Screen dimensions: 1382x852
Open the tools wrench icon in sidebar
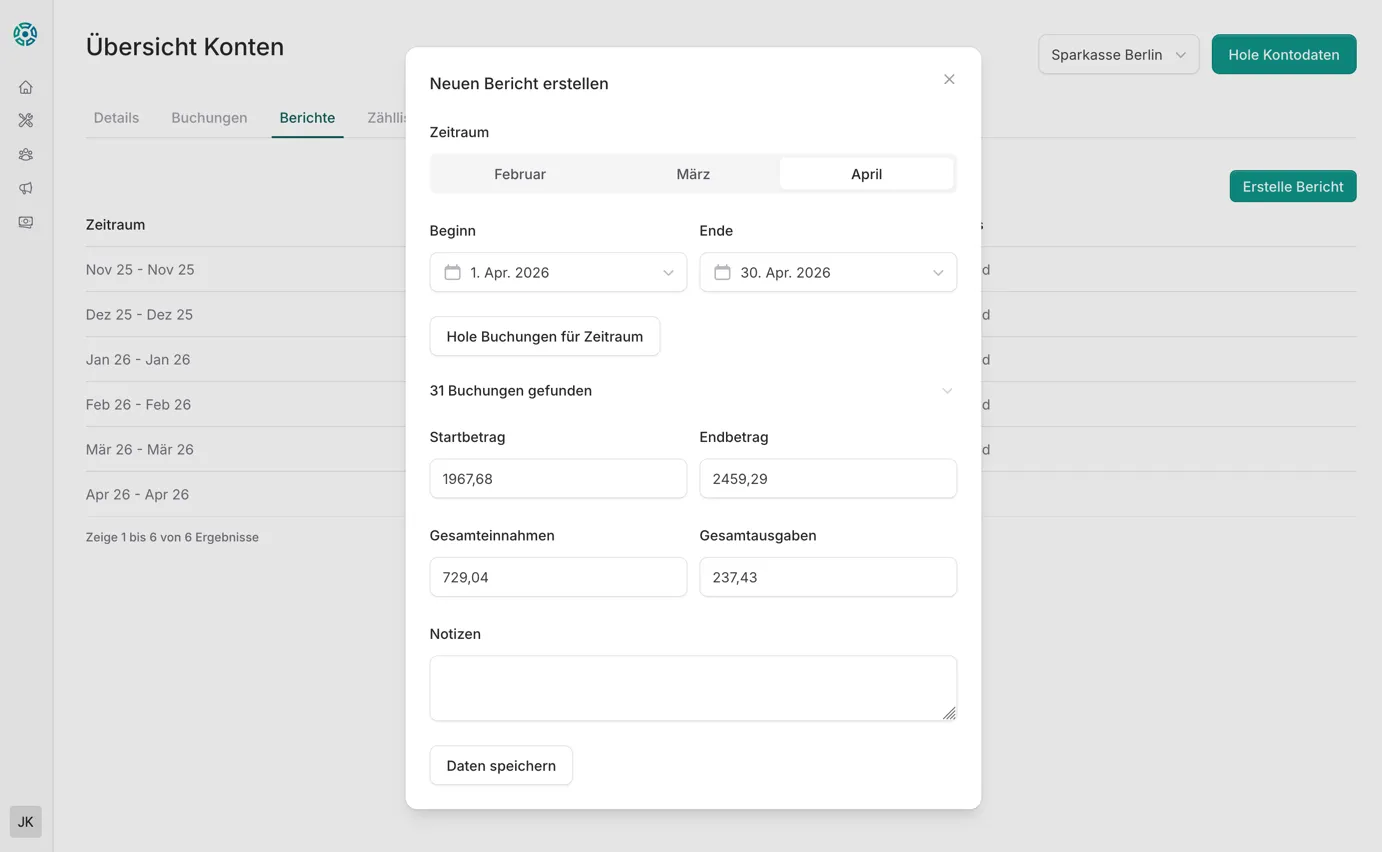point(26,121)
